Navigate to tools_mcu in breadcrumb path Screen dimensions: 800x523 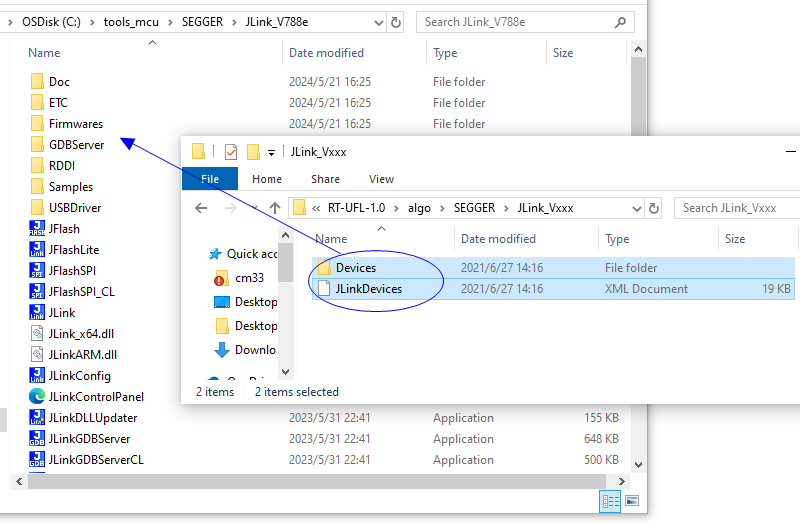(131, 22)
